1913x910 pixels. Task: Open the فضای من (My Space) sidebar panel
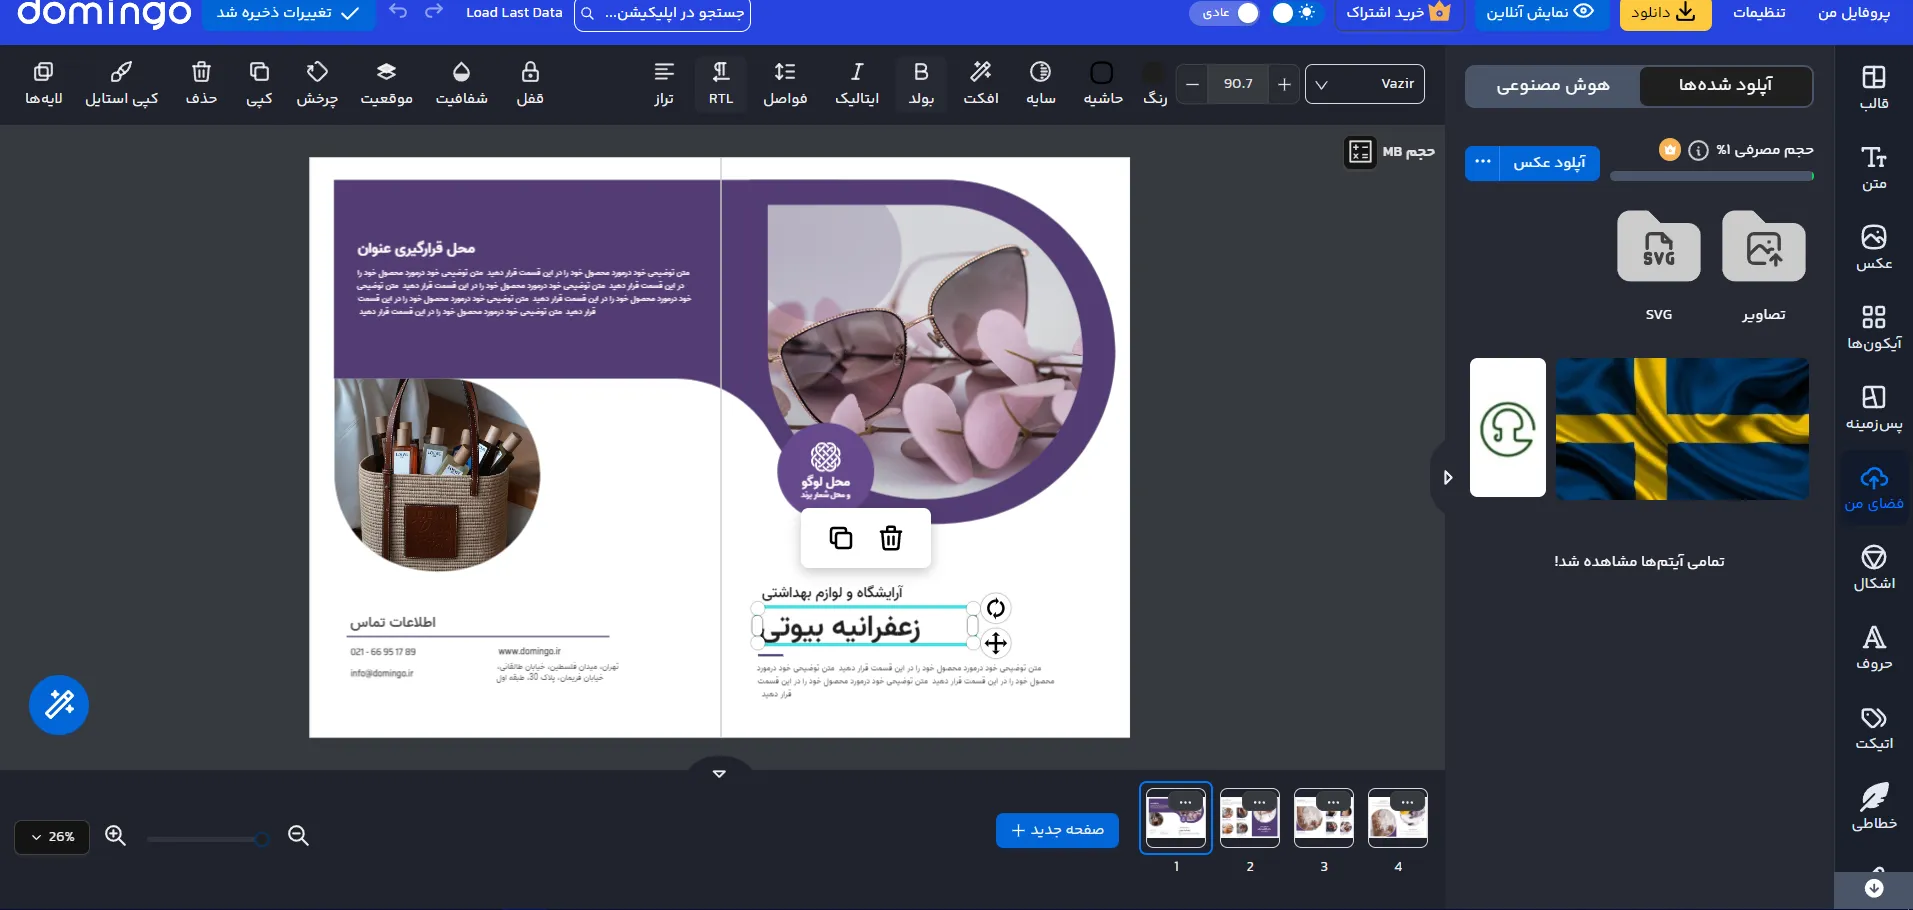(x=1874, y=487)
